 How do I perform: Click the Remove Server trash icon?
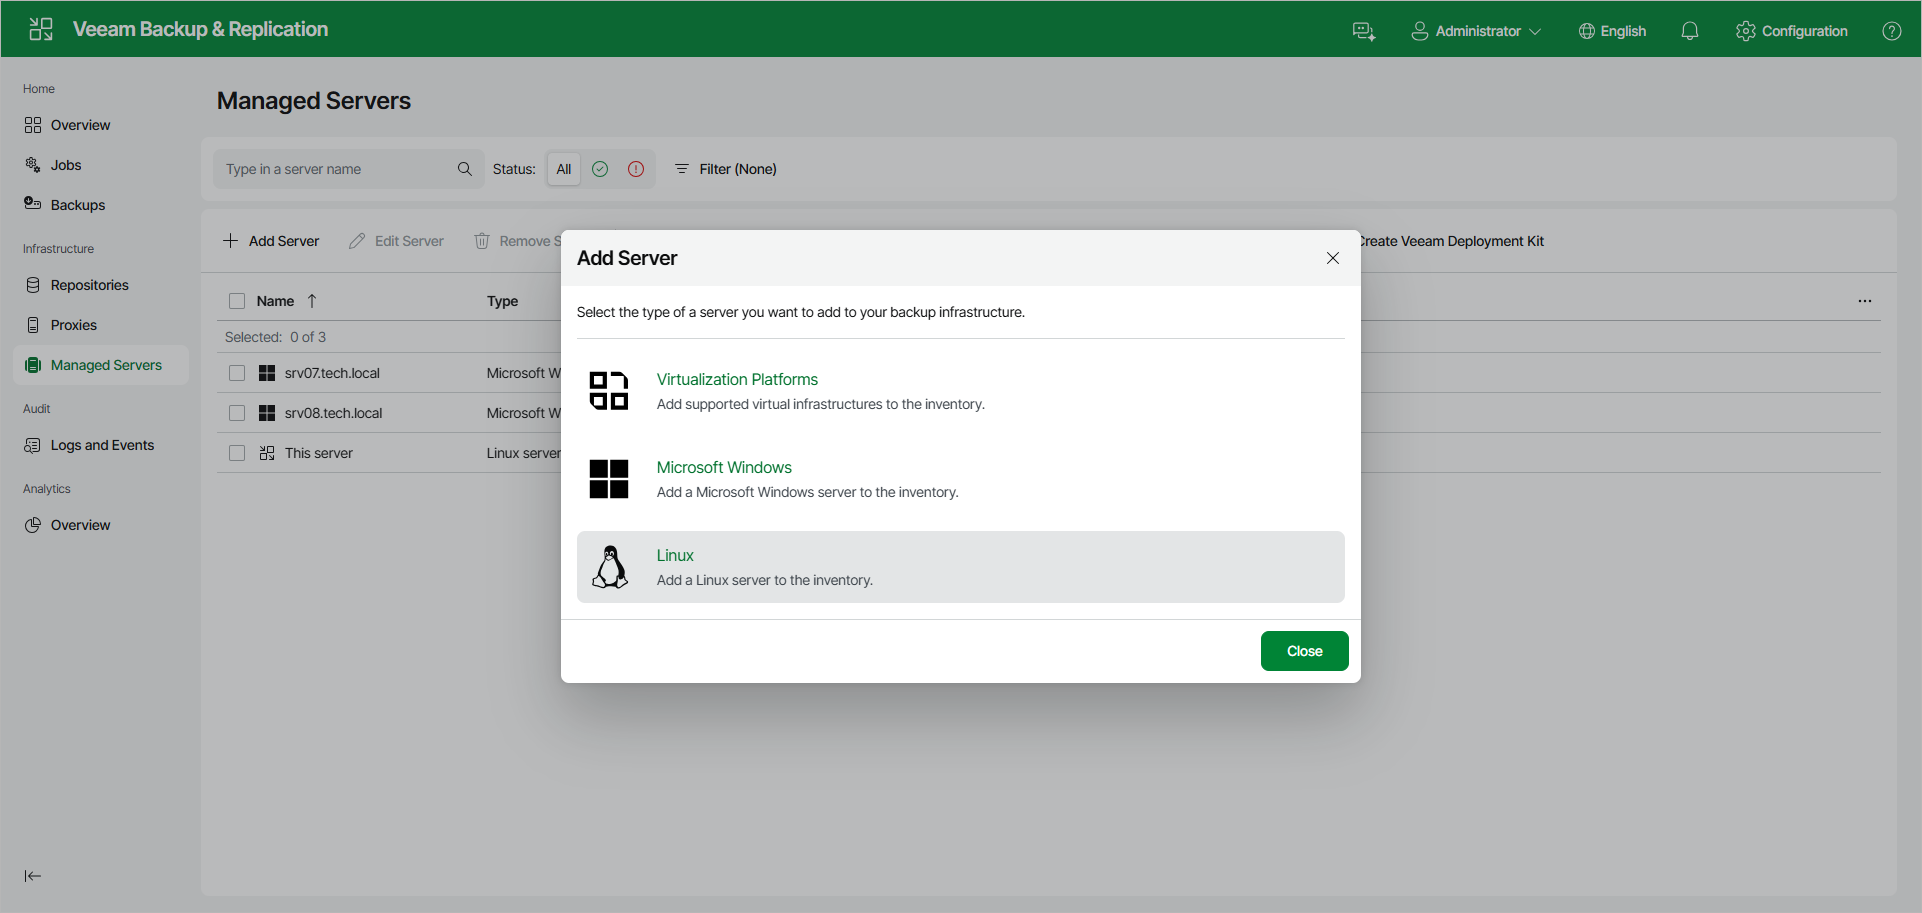pyautogui.click(x=482, y=241)
